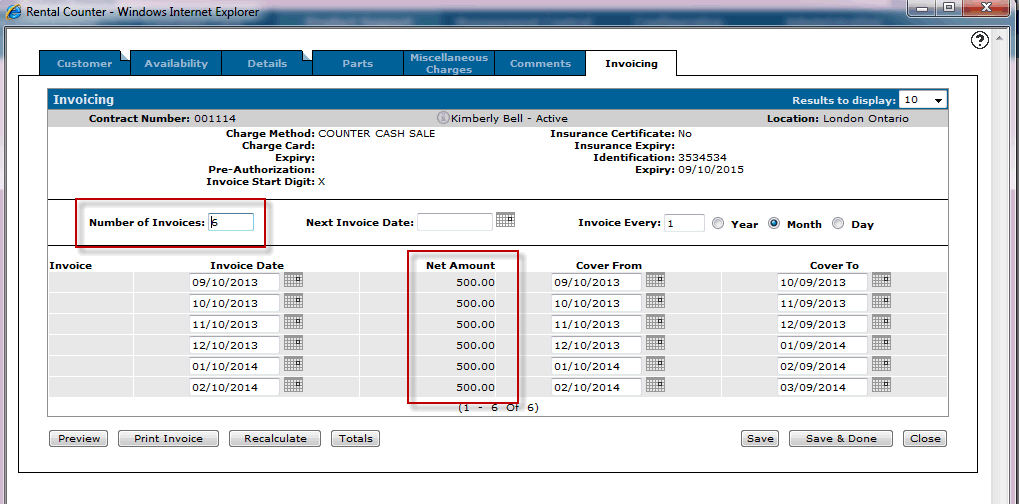The width and height of the screenshot is (1019, 504).
Task: Select the Day radio button
Action: click(838, 224)
